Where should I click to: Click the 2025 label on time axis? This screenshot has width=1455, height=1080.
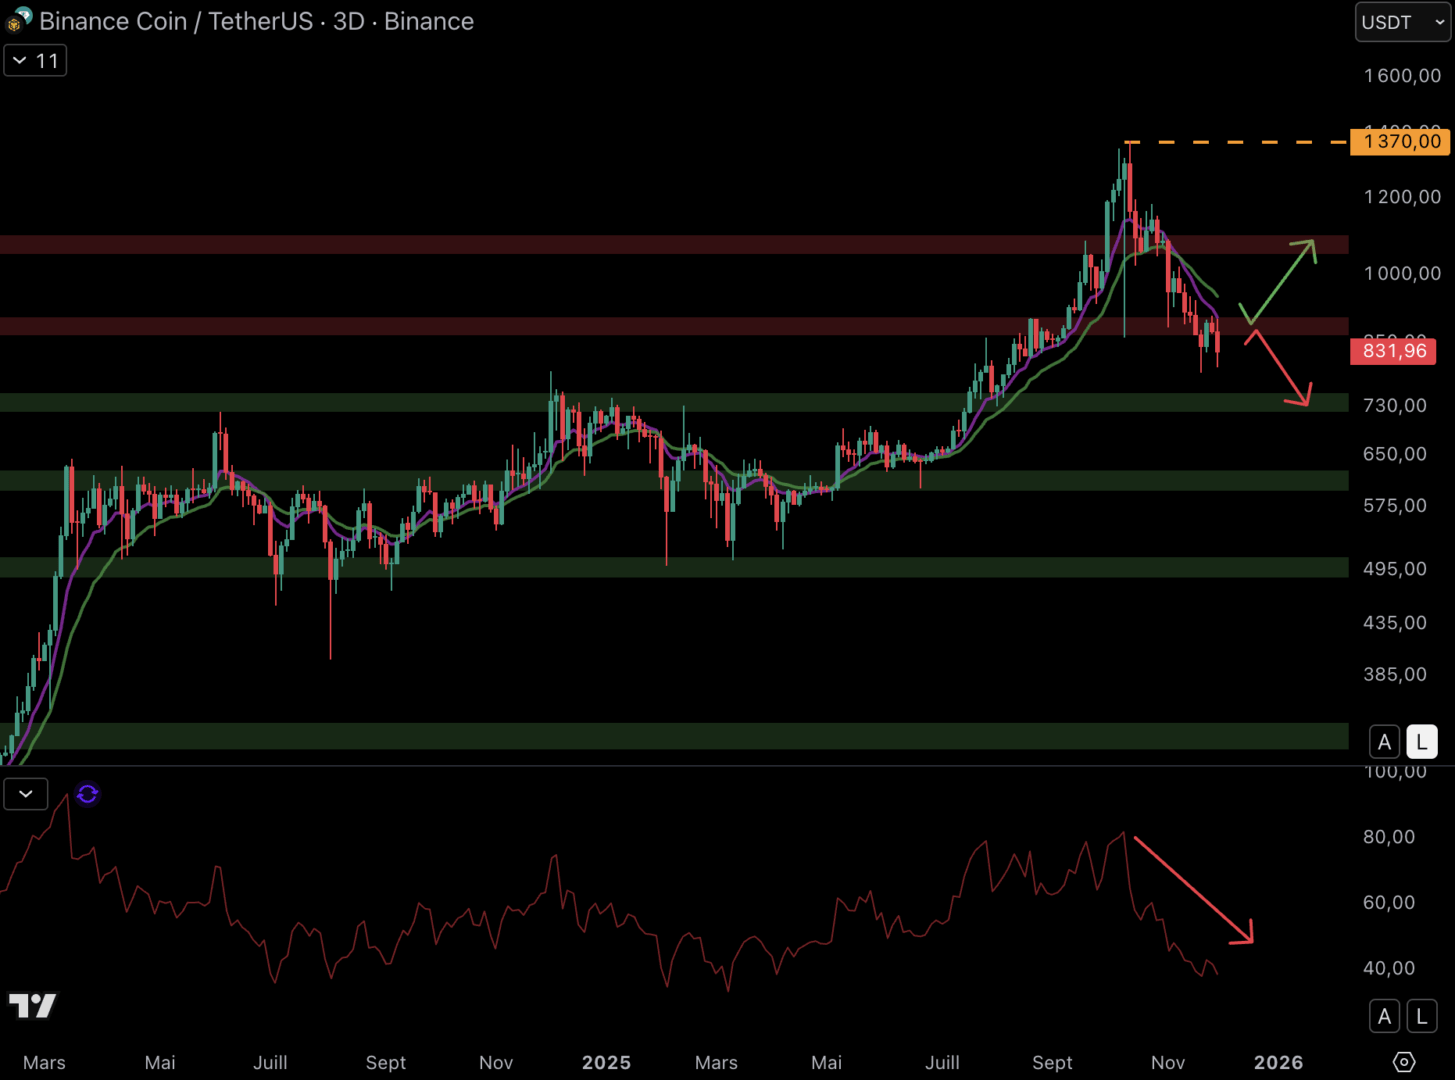606,1062
